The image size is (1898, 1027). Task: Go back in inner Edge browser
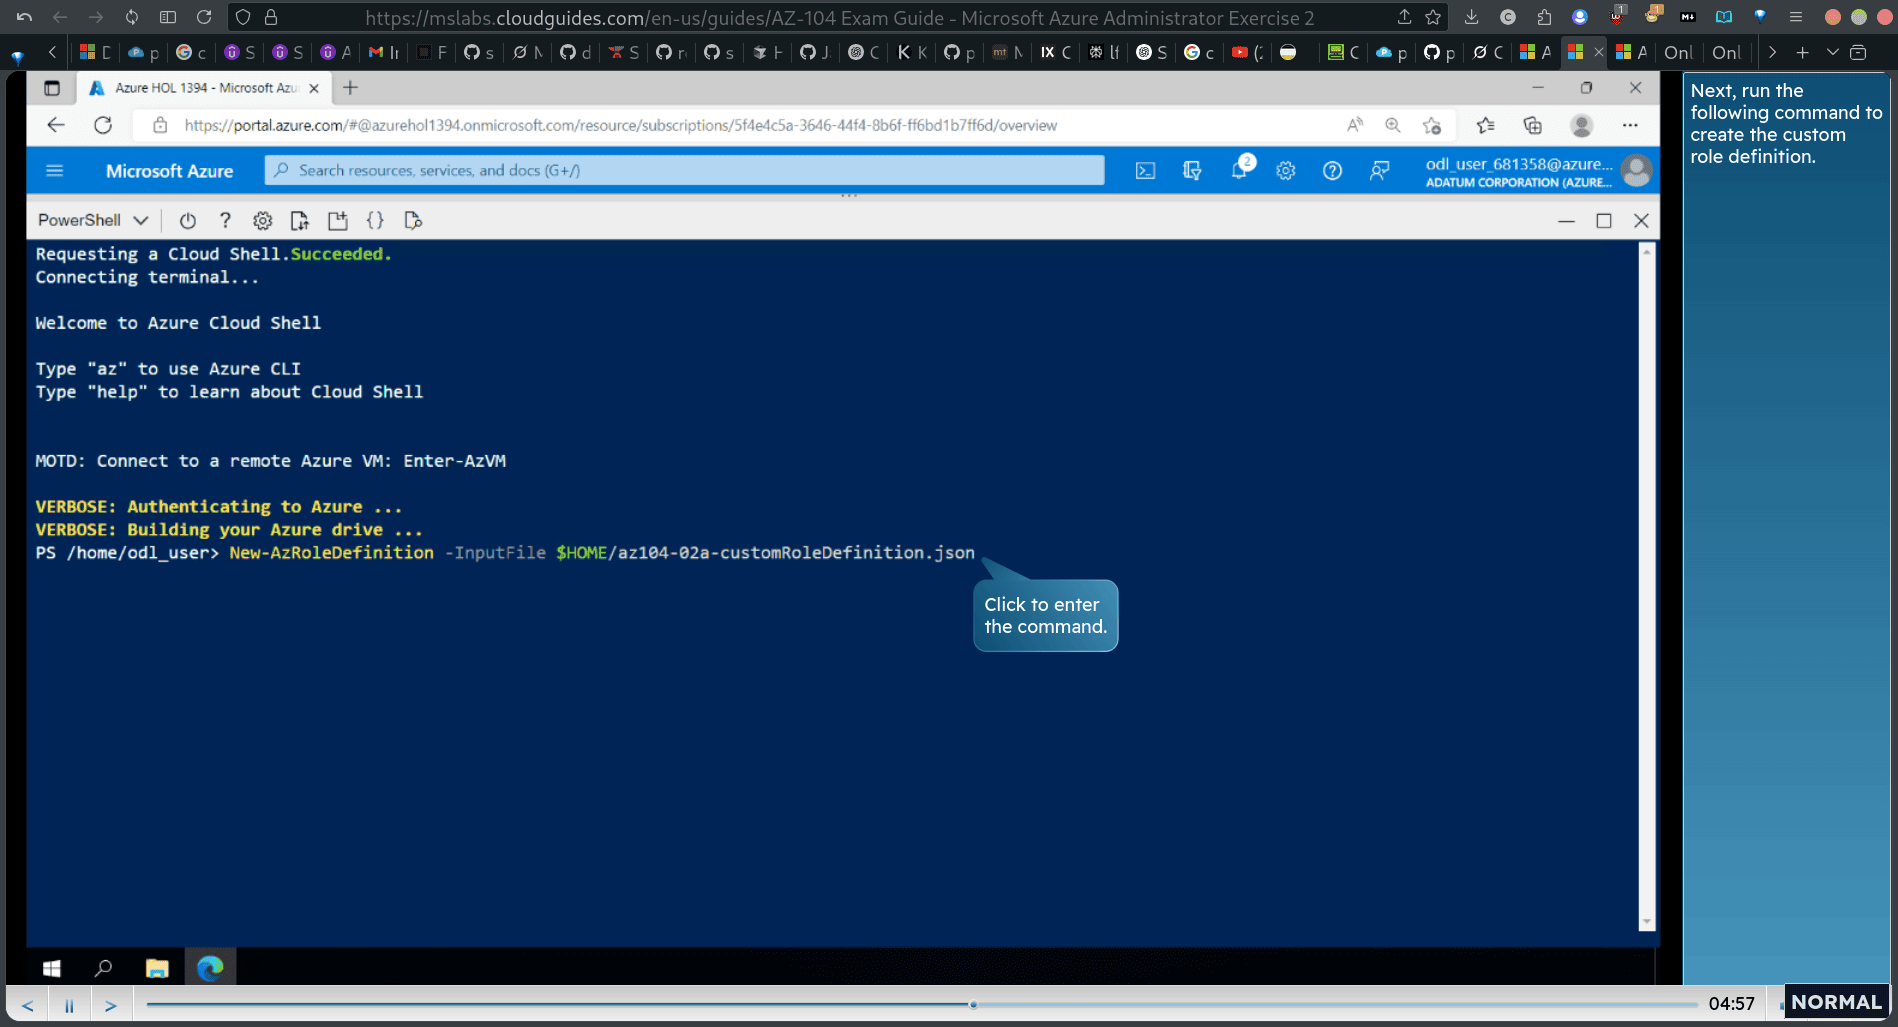coord(56,125)
